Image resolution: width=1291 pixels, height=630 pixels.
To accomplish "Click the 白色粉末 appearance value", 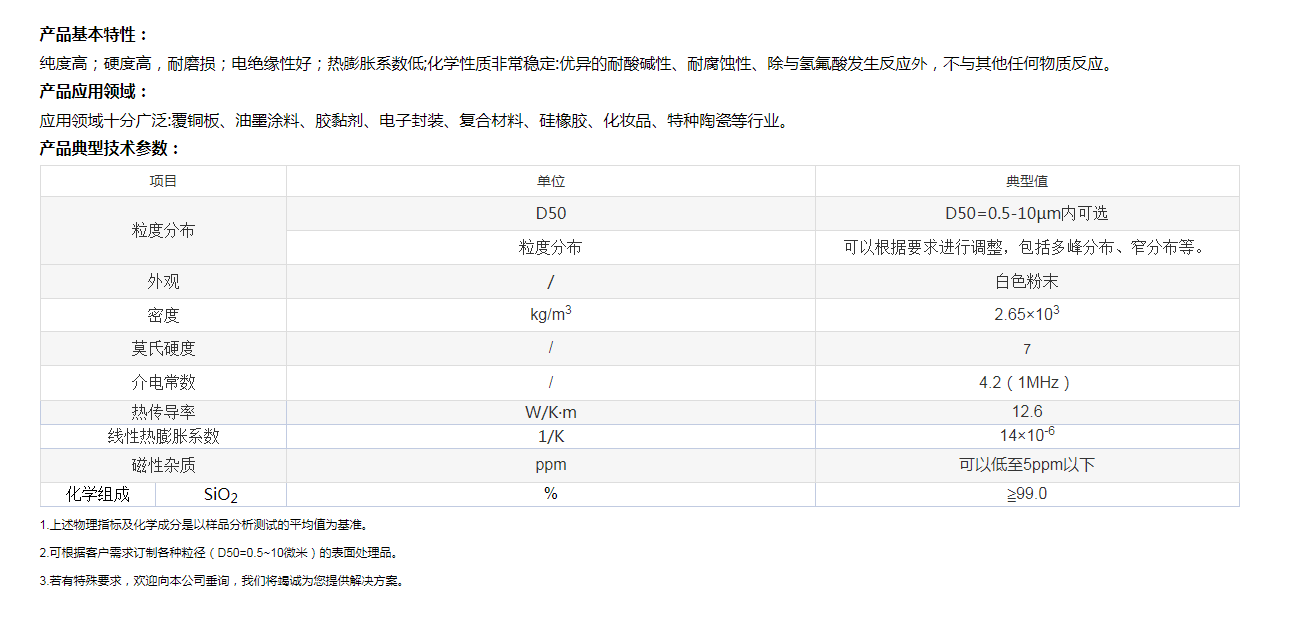I will tap(1026, 282).
